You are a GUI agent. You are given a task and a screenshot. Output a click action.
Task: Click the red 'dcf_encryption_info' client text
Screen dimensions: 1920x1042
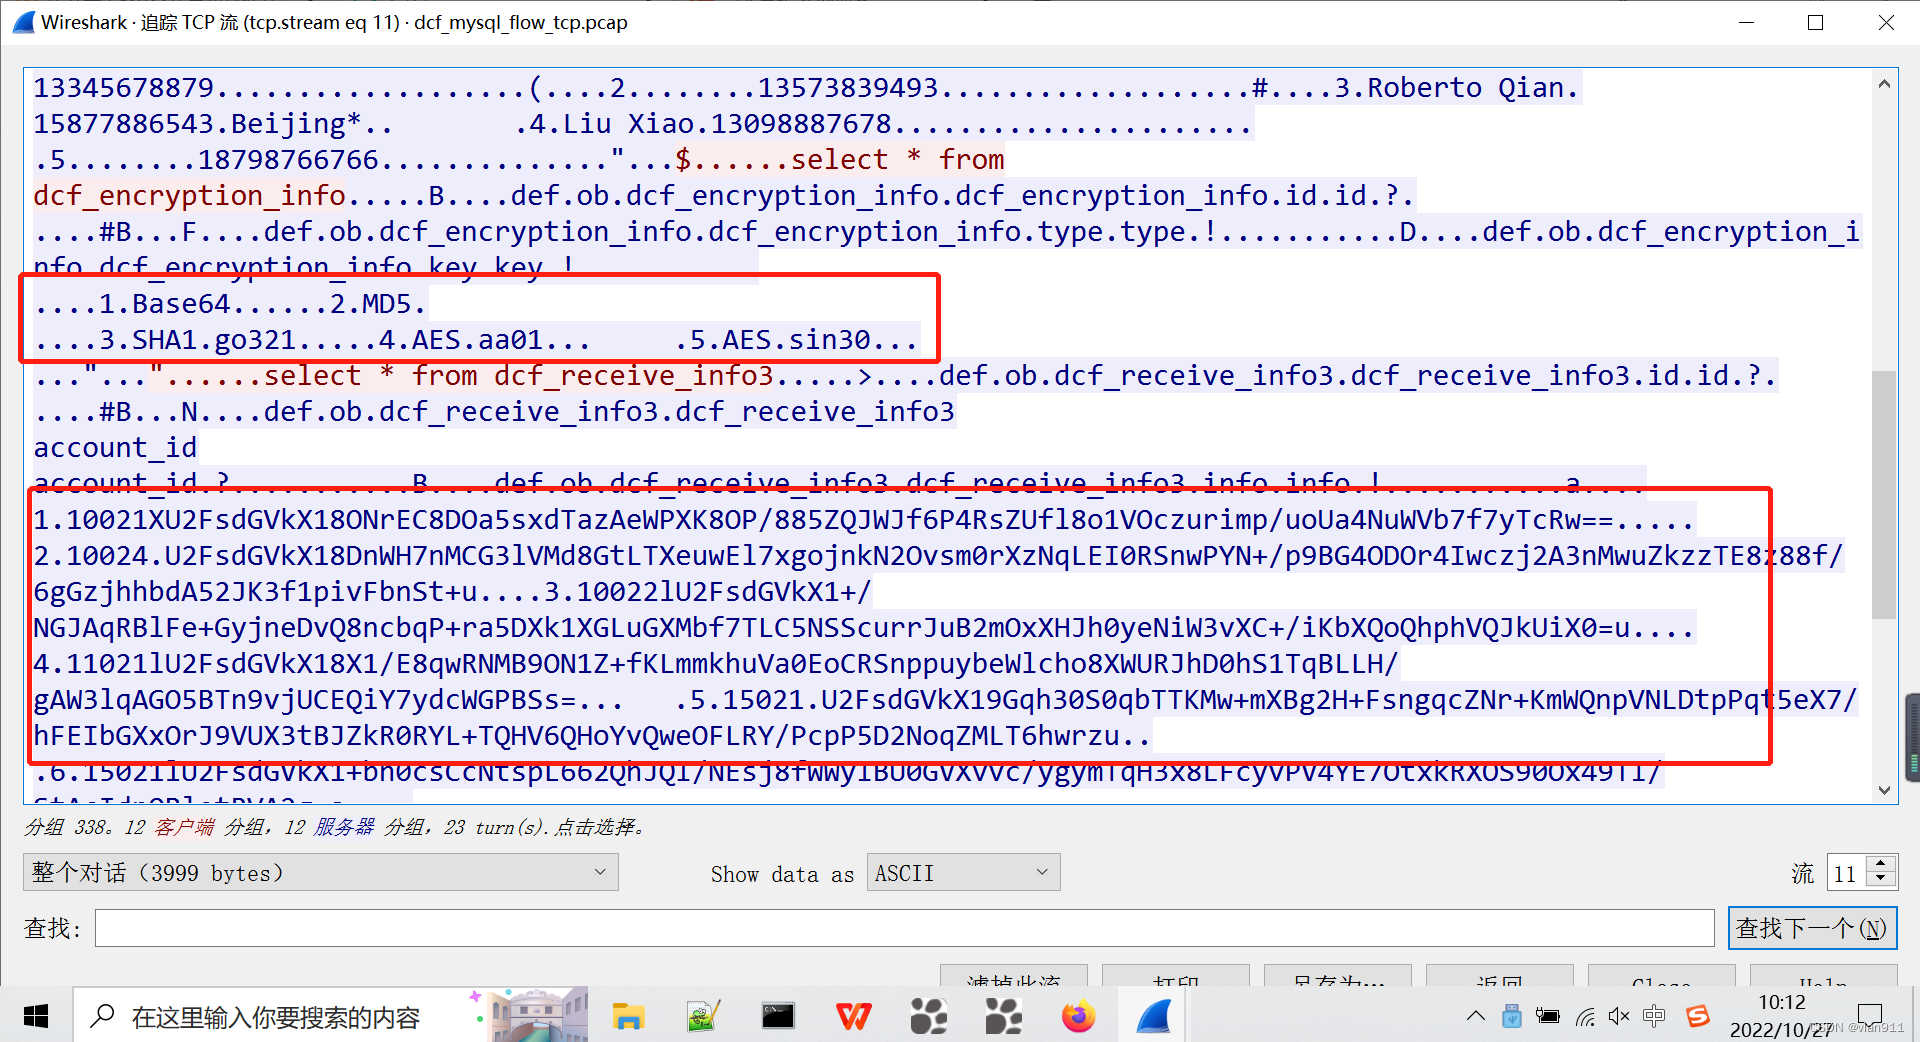tap(190, 196)
